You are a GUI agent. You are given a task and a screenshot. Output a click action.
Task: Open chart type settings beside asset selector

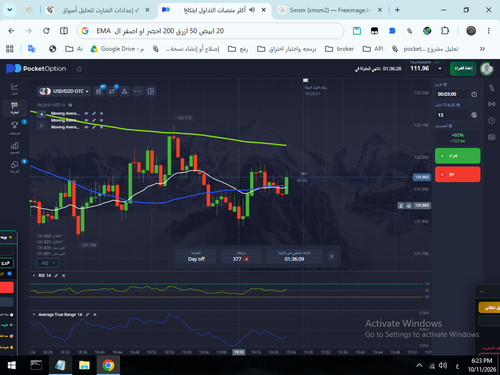tap(99, 91)
